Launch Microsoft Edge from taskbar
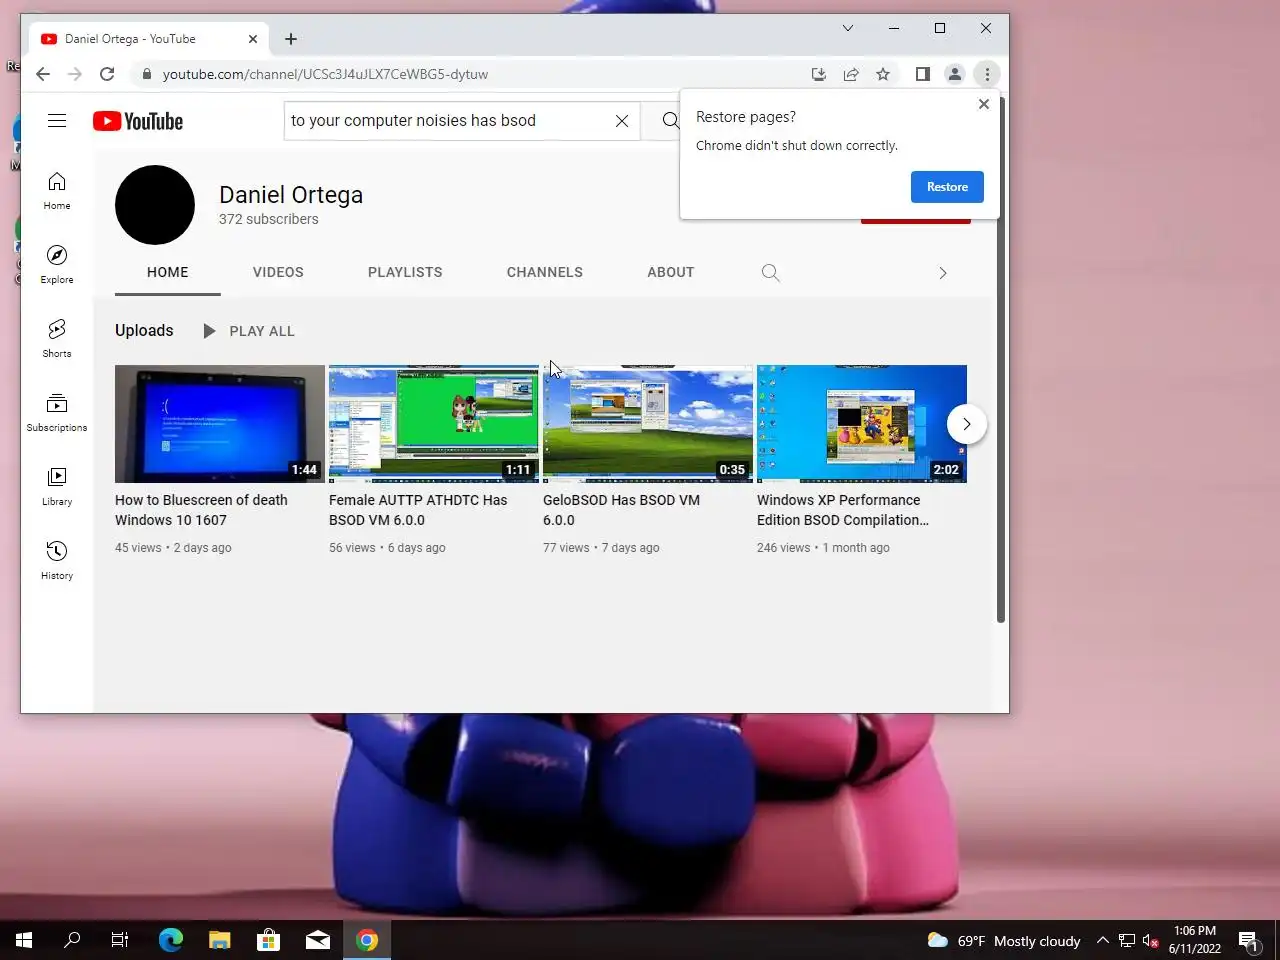 171,940
